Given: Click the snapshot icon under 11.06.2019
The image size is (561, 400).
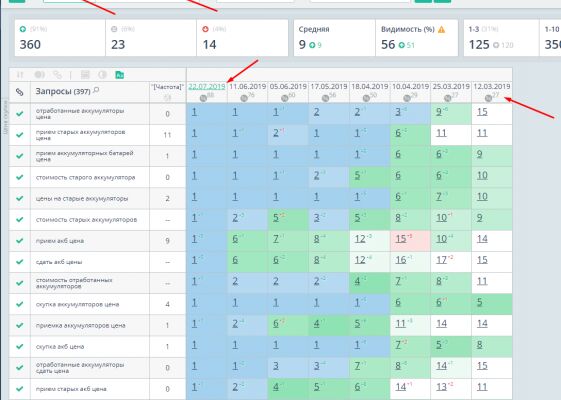Looking at the screenshot, I should 244,98.
